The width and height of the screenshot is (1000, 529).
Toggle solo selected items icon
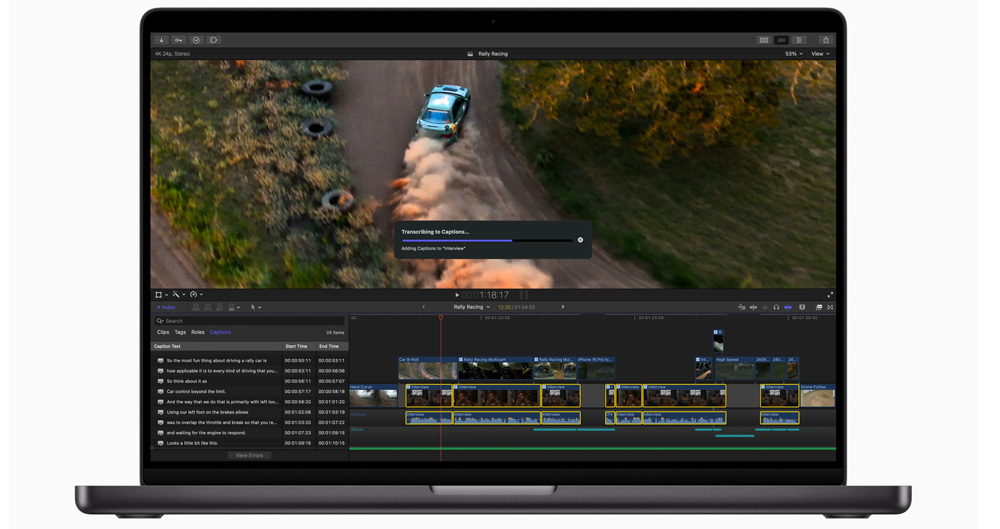(x=765, y=308)
